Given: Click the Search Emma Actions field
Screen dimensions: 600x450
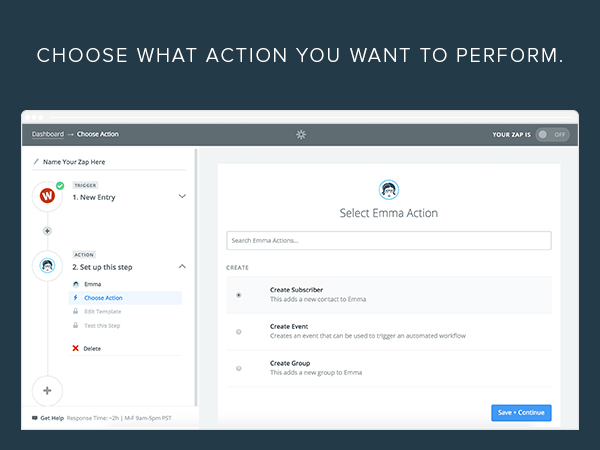Looking at the screenshot, I should (389, 240).
